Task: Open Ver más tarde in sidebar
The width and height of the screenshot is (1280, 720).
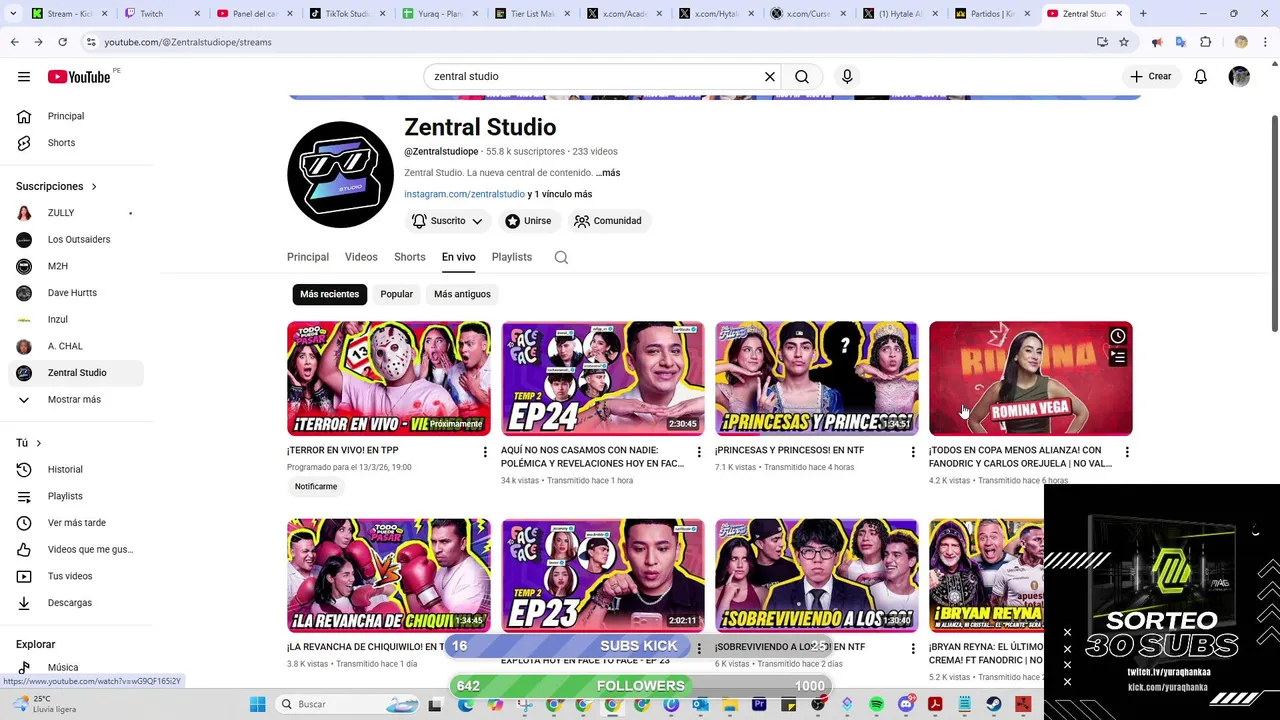Action: 76,523
